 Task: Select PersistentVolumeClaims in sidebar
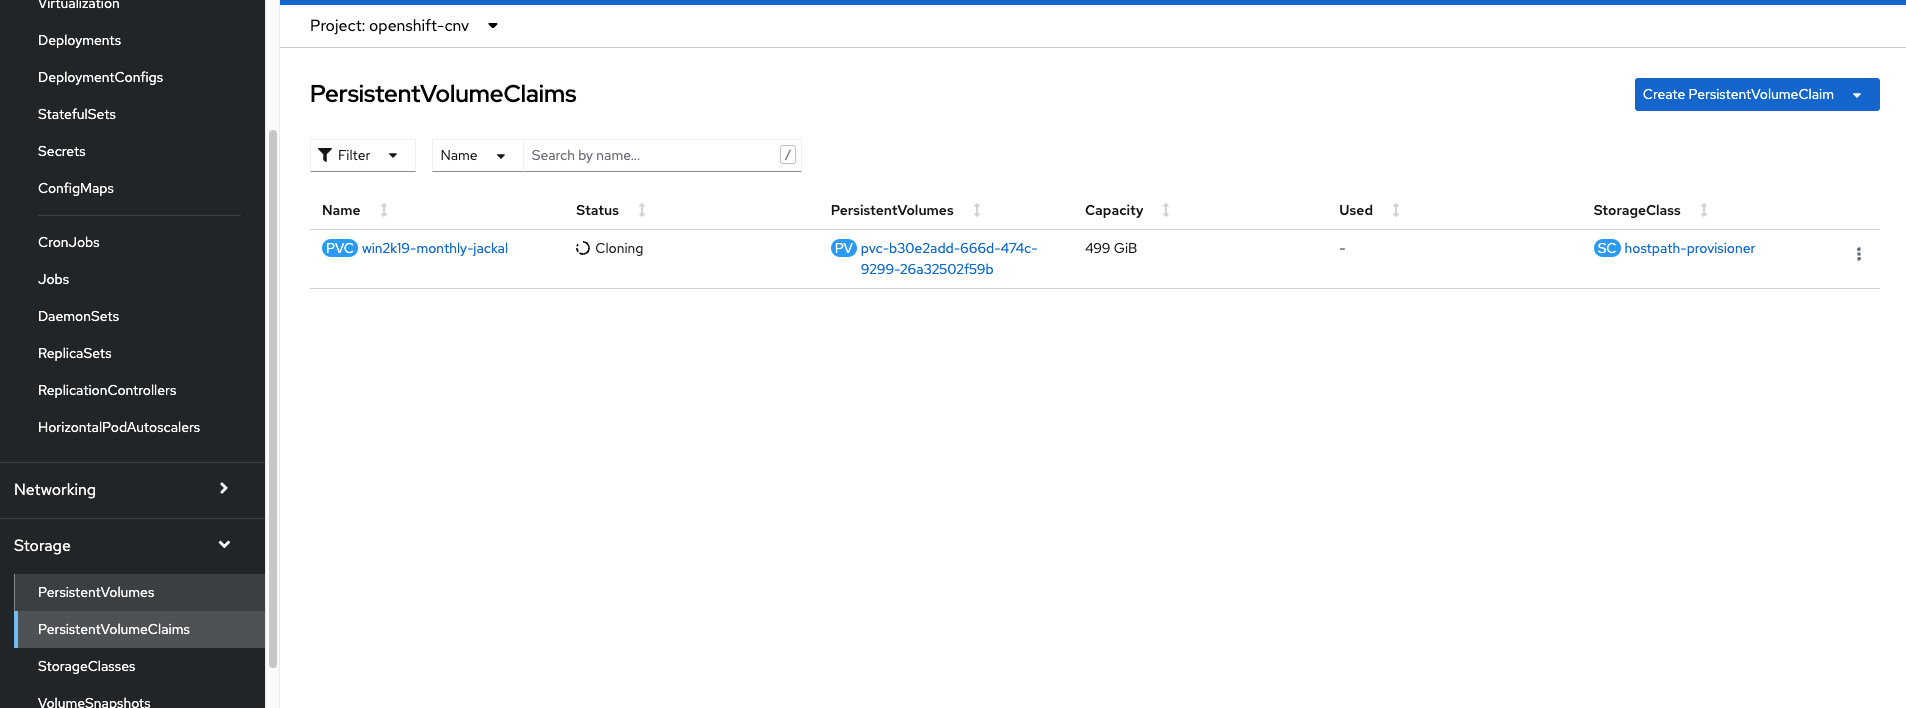point(140,629)
